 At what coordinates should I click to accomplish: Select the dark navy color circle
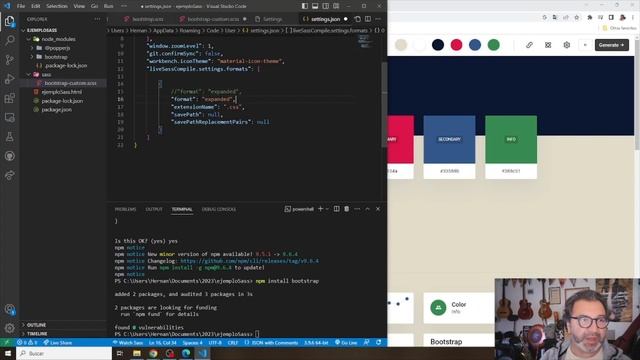[x=438, y=45]
